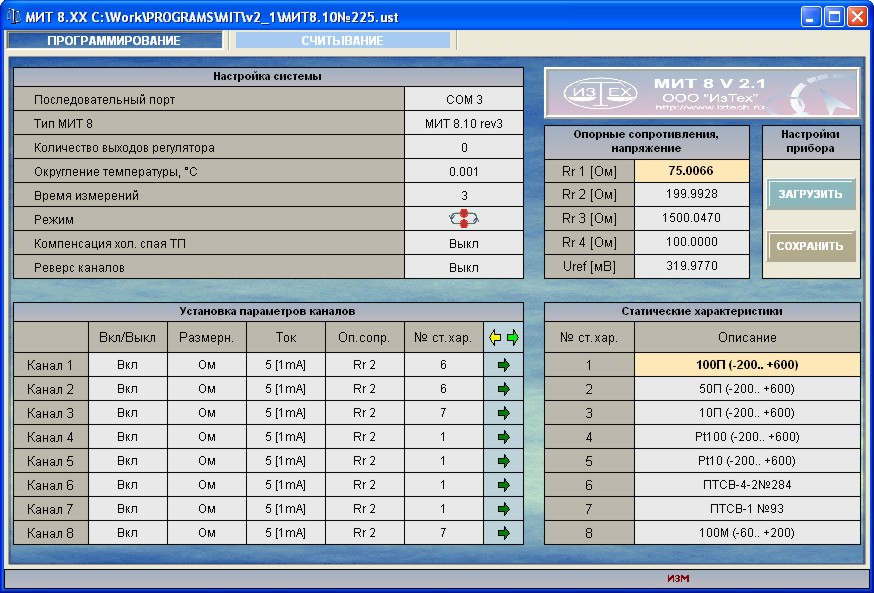Toggle Вкл/Выкл for Канал 2
This screenshot has width=874, height=593.
[x=127, y=389]
